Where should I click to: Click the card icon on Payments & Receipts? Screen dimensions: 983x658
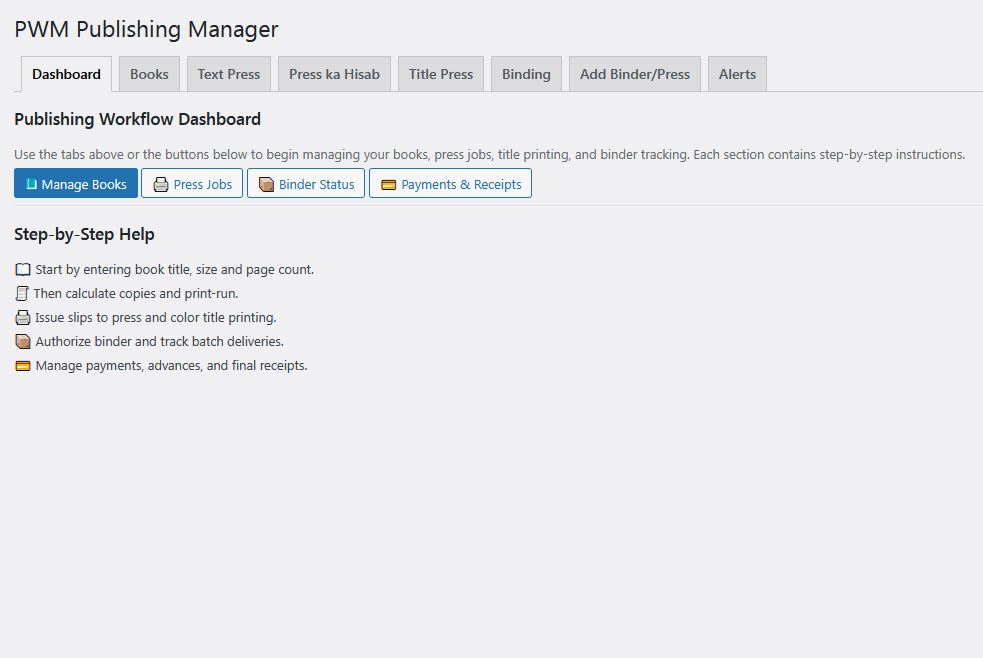[x=387, y=183]
